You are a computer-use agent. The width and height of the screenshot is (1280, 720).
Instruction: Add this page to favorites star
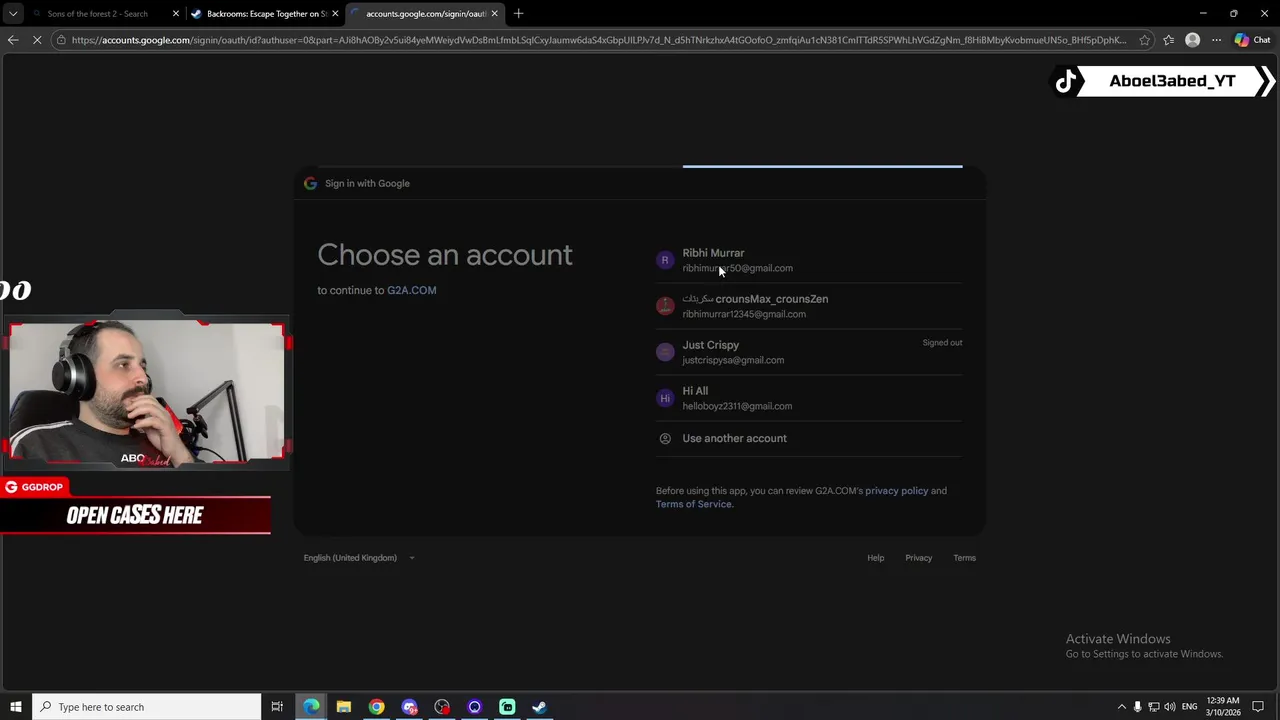coord(1145,40)
